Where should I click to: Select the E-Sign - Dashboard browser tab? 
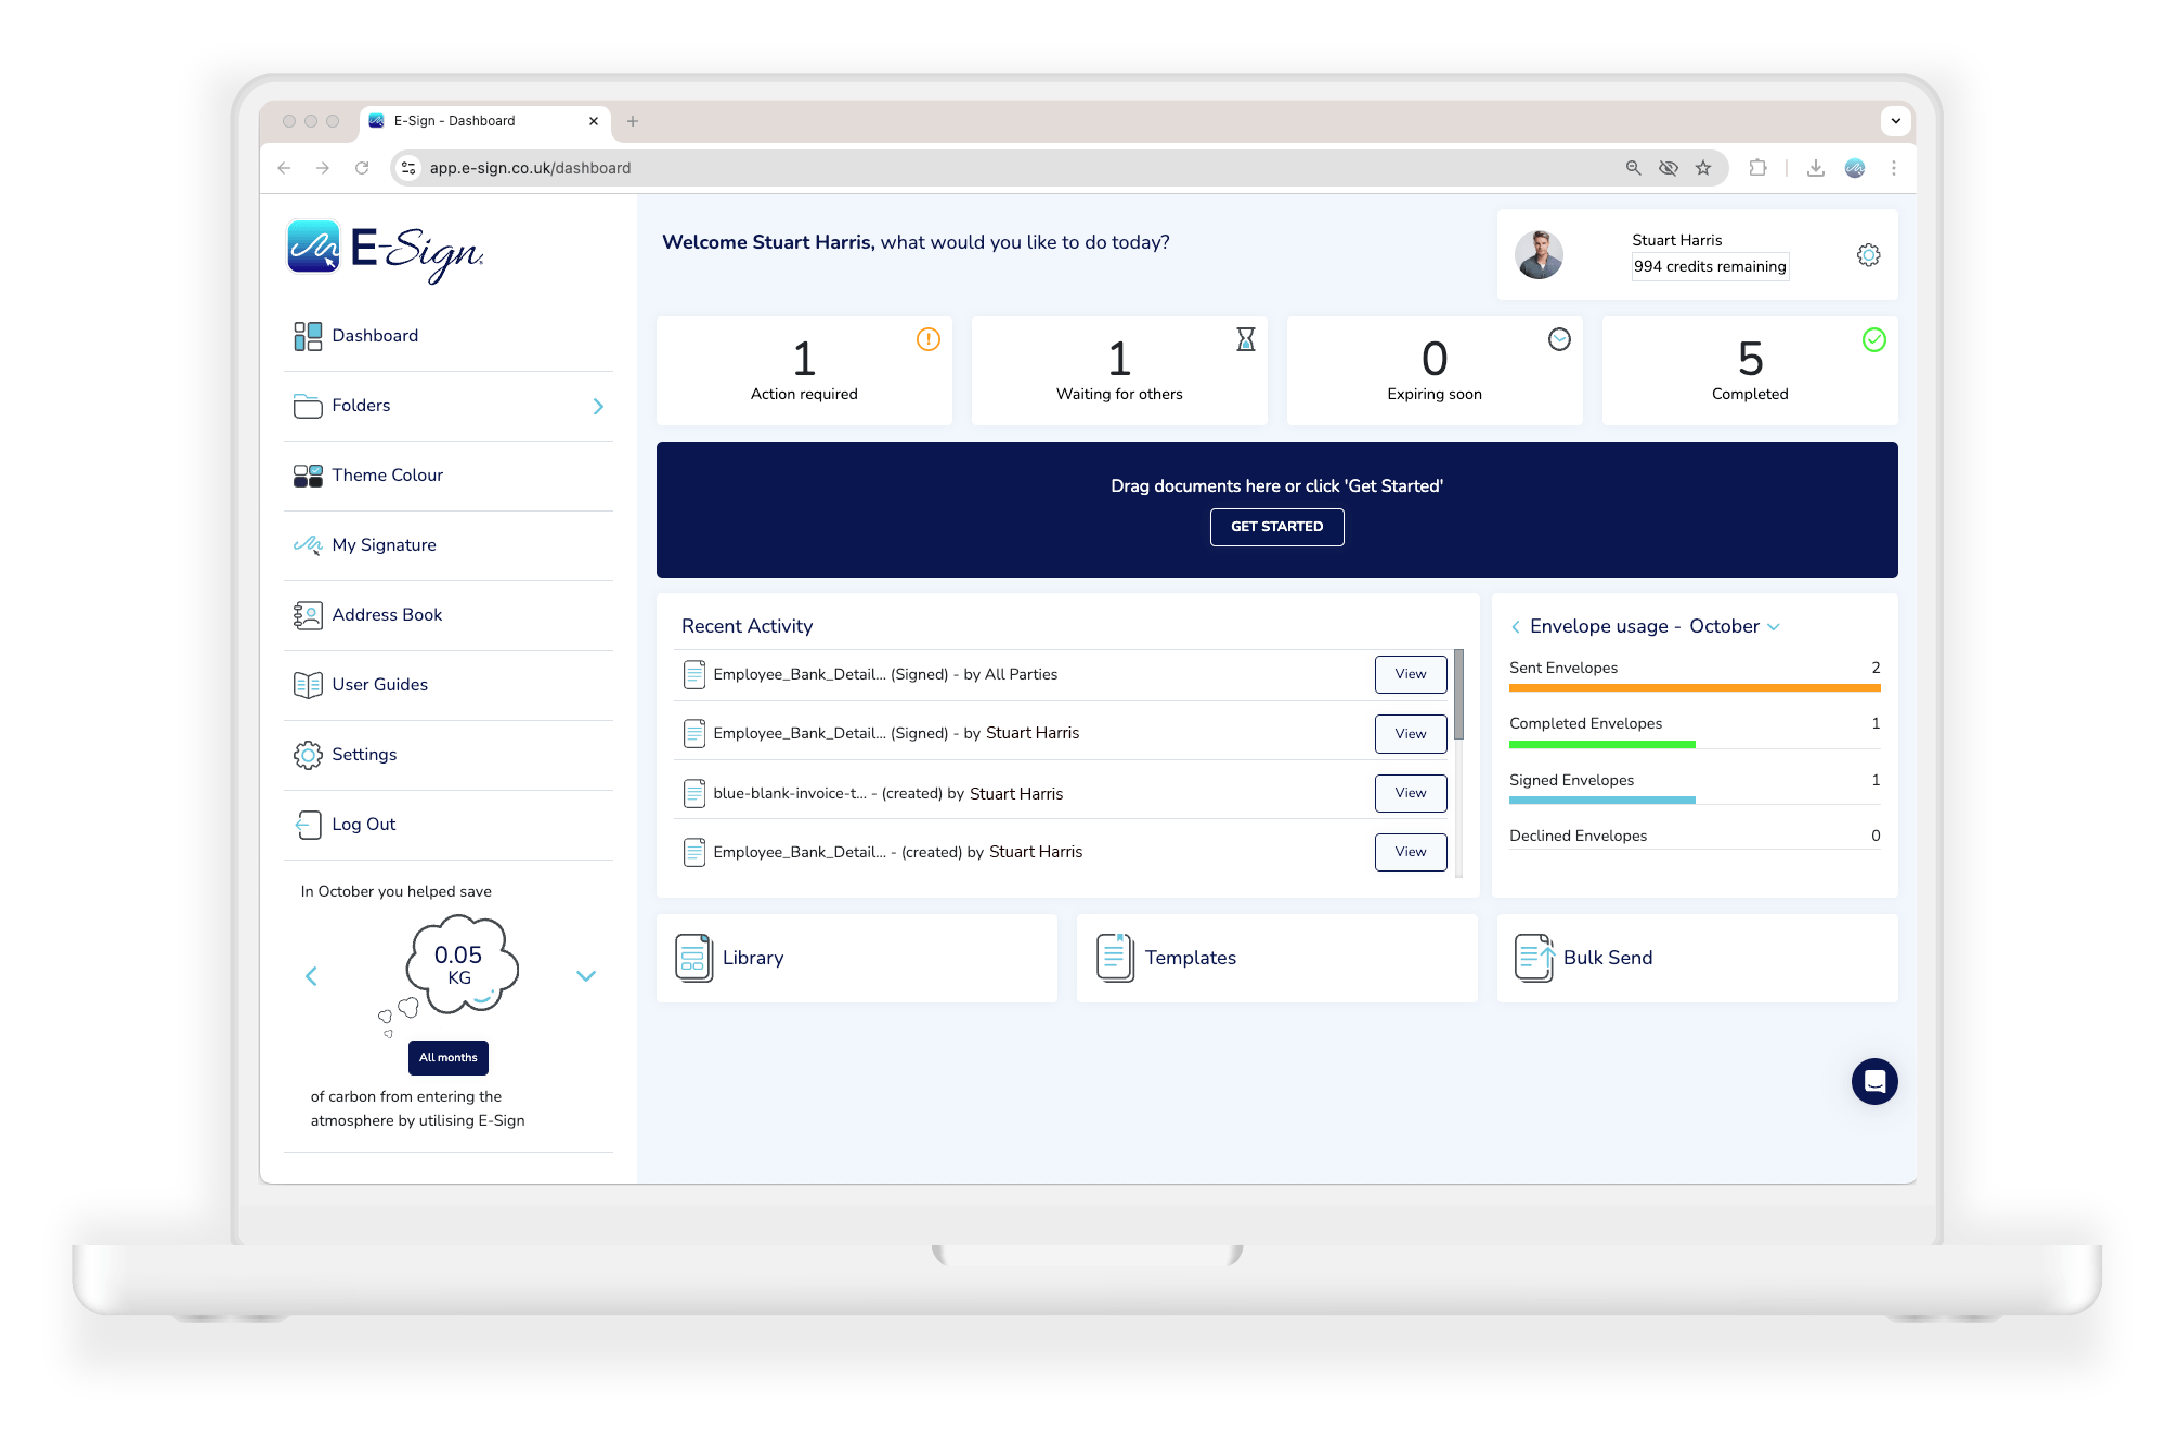coord(485,121)
